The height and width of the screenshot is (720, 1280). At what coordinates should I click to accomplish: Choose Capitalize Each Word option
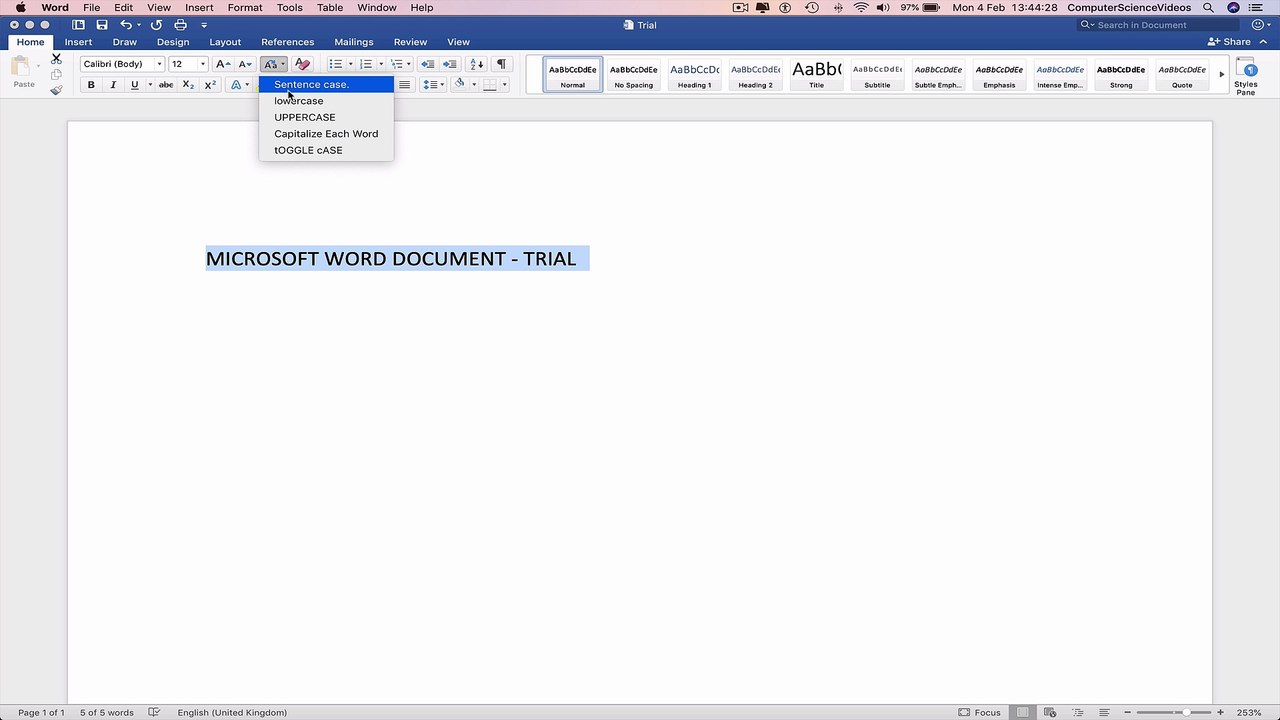point(326,133)
